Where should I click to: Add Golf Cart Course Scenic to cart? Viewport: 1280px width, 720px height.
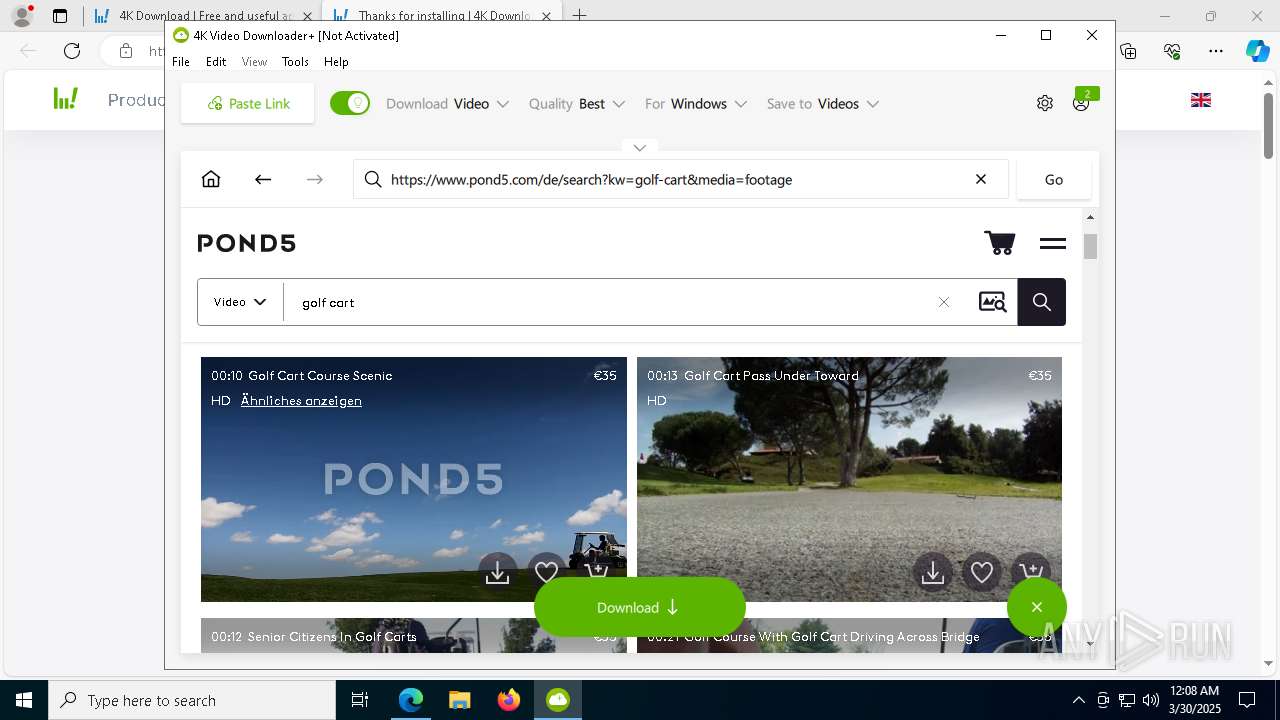point(597,570)
